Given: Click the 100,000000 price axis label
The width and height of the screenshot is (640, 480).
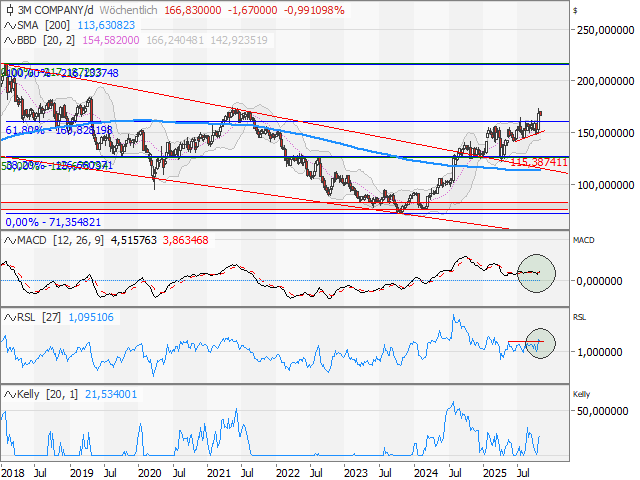Looking at the screenshot, I should coord(605,185).
